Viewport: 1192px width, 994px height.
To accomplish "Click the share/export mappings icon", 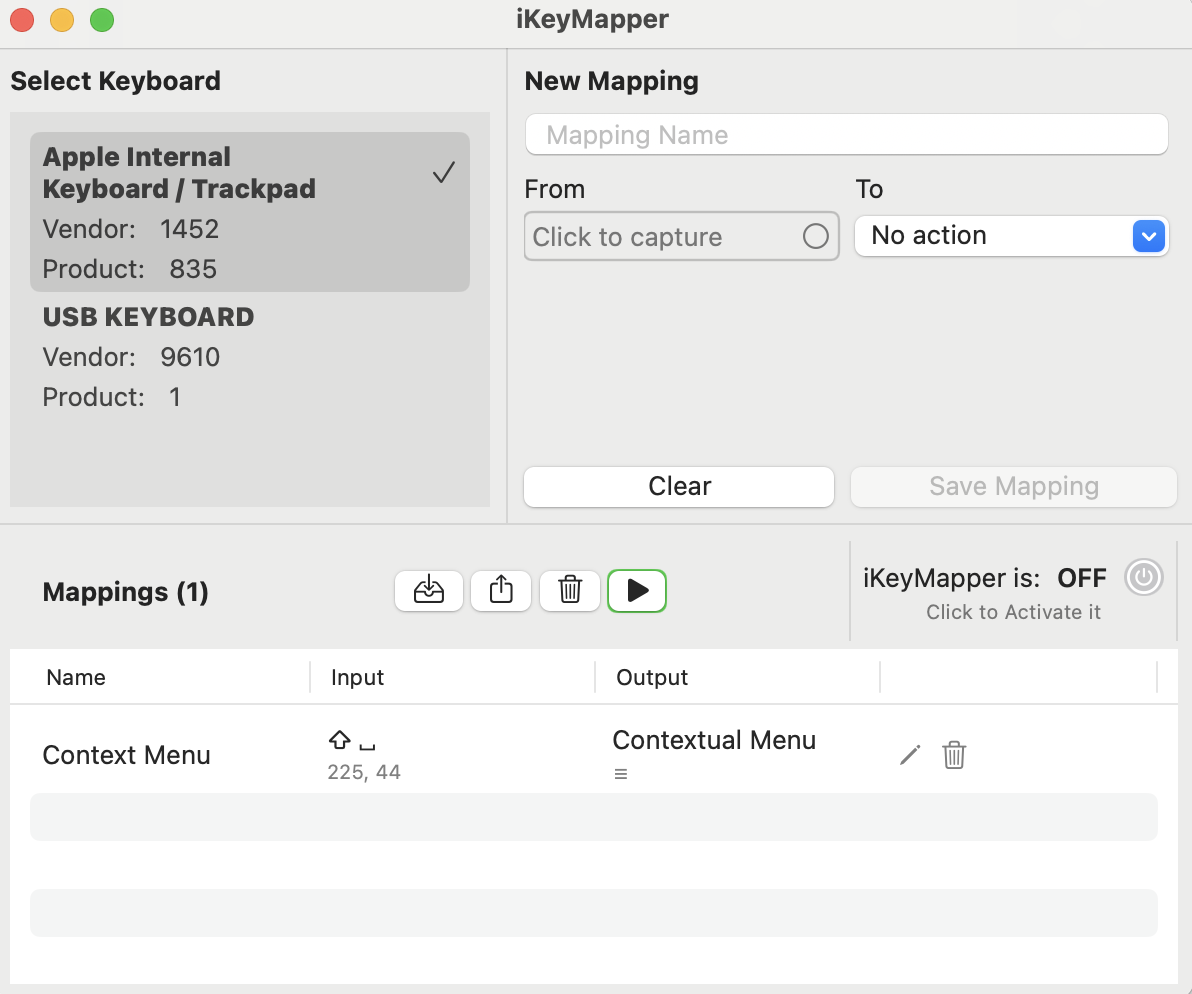I will click(x=501, y=591).
